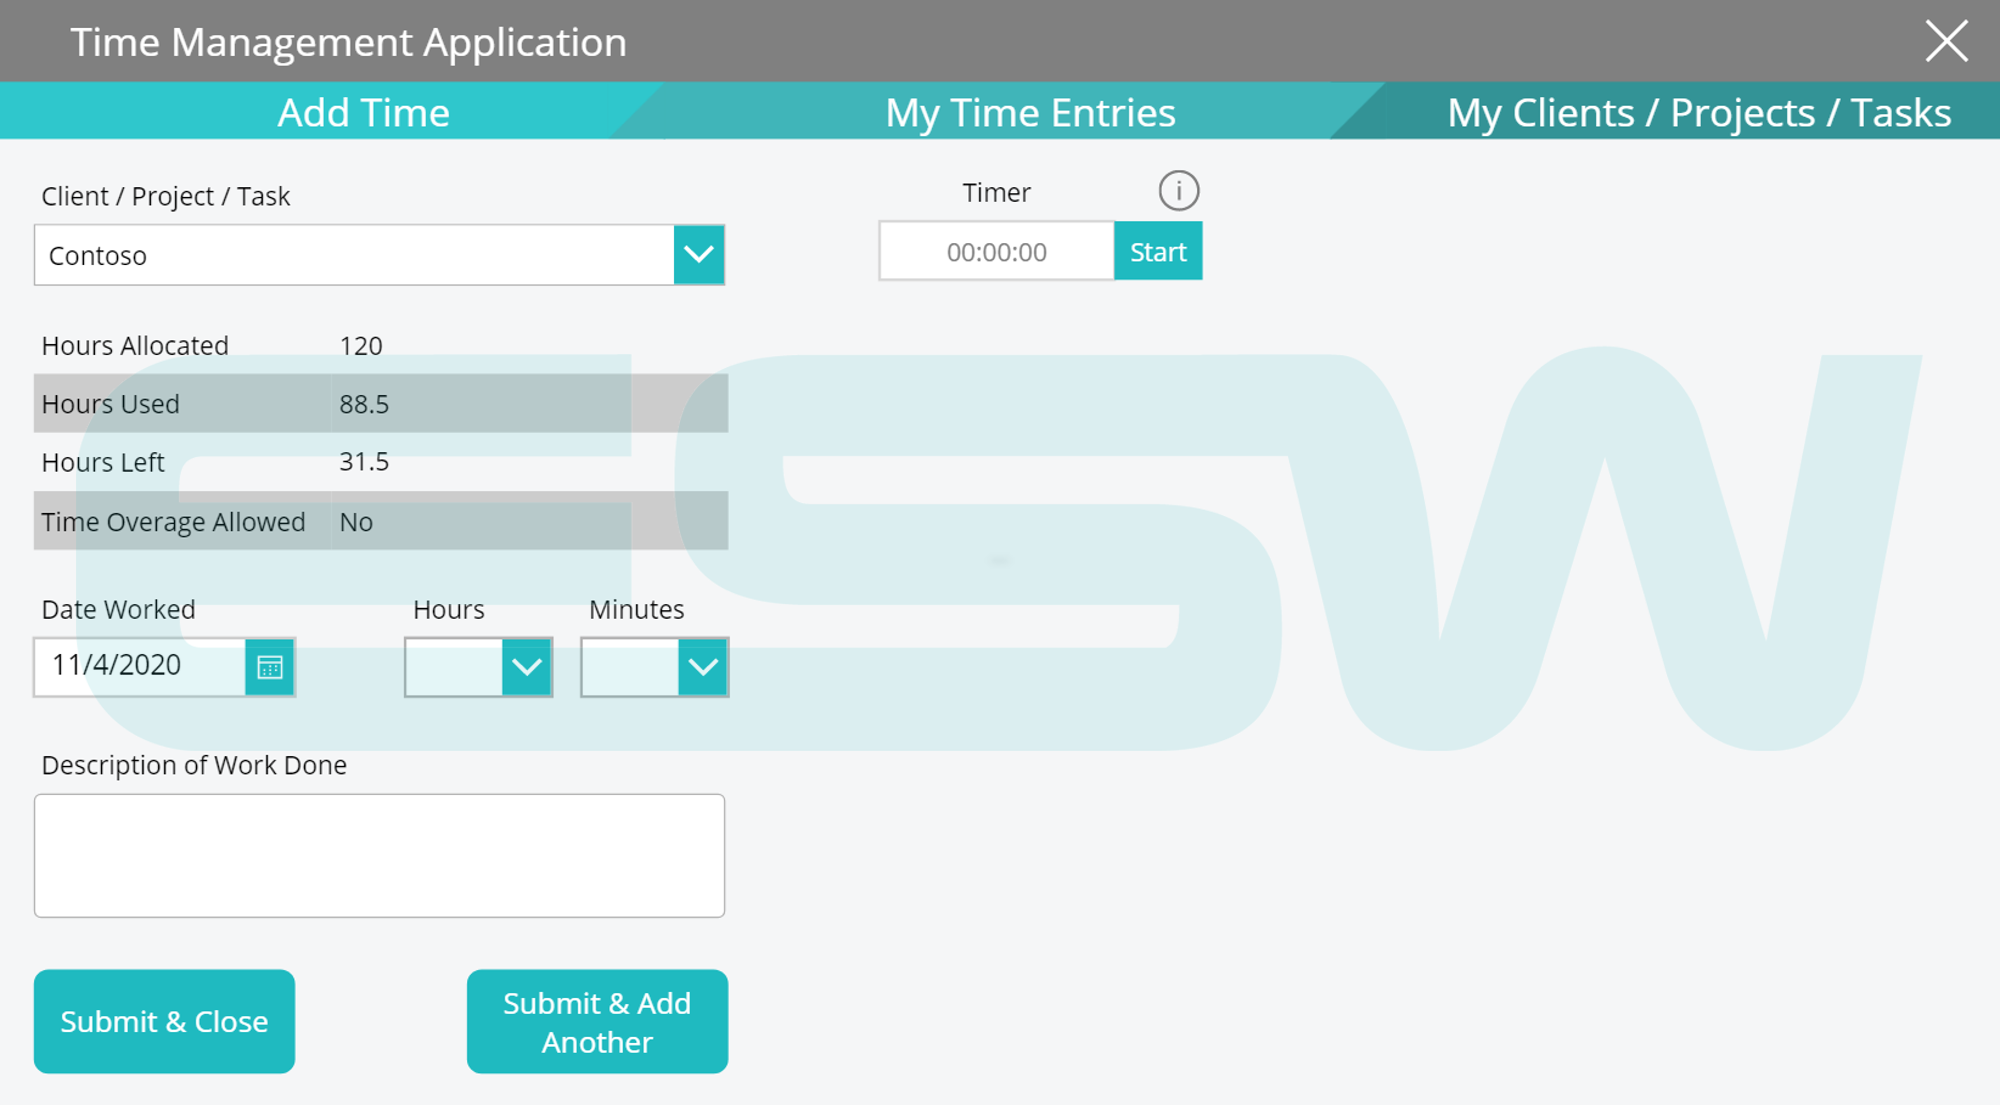Select the date worked input field
The image size is (2000, 1105).
(136, 667)
